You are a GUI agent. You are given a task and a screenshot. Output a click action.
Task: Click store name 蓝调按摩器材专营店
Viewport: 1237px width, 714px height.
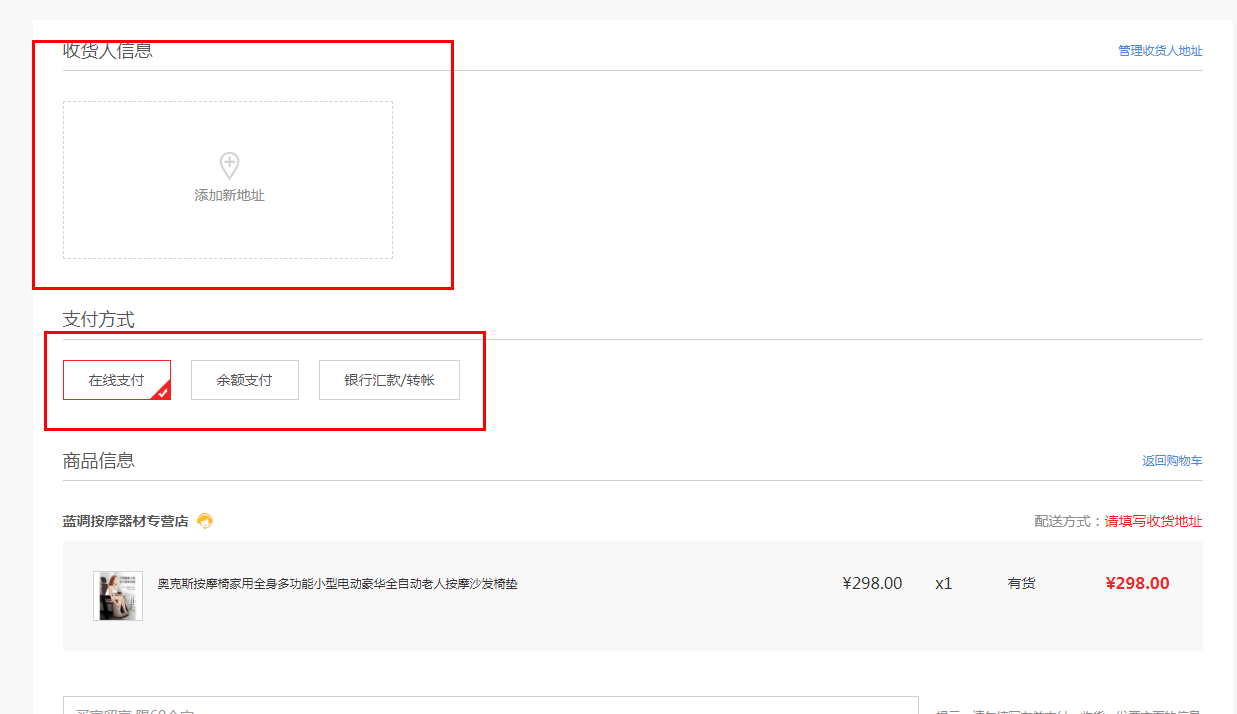125,521
